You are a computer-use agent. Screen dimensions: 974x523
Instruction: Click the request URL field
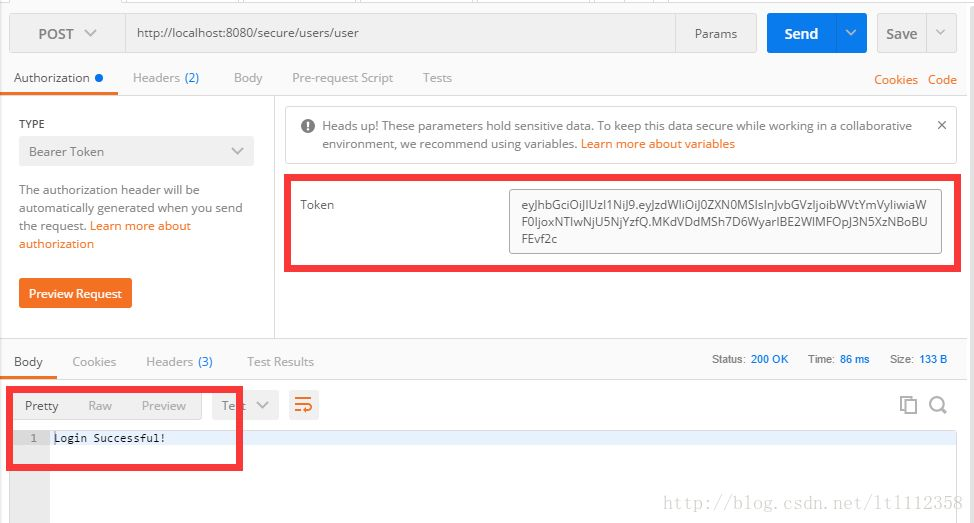pyautogui.click(x=400, y=34)
